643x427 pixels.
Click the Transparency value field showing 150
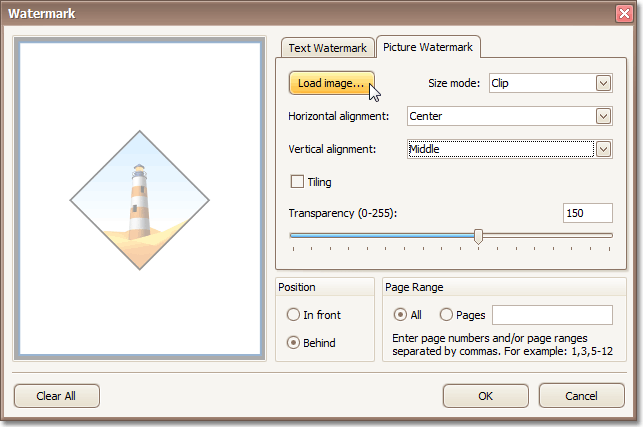(588, 213)
